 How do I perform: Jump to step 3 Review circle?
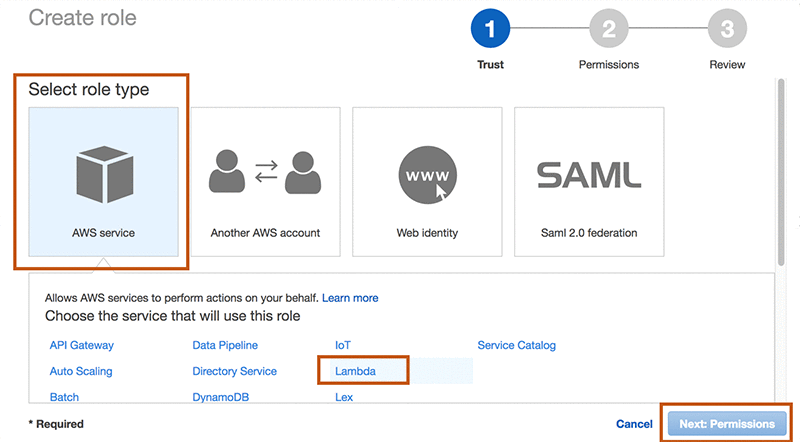point(727,28)
